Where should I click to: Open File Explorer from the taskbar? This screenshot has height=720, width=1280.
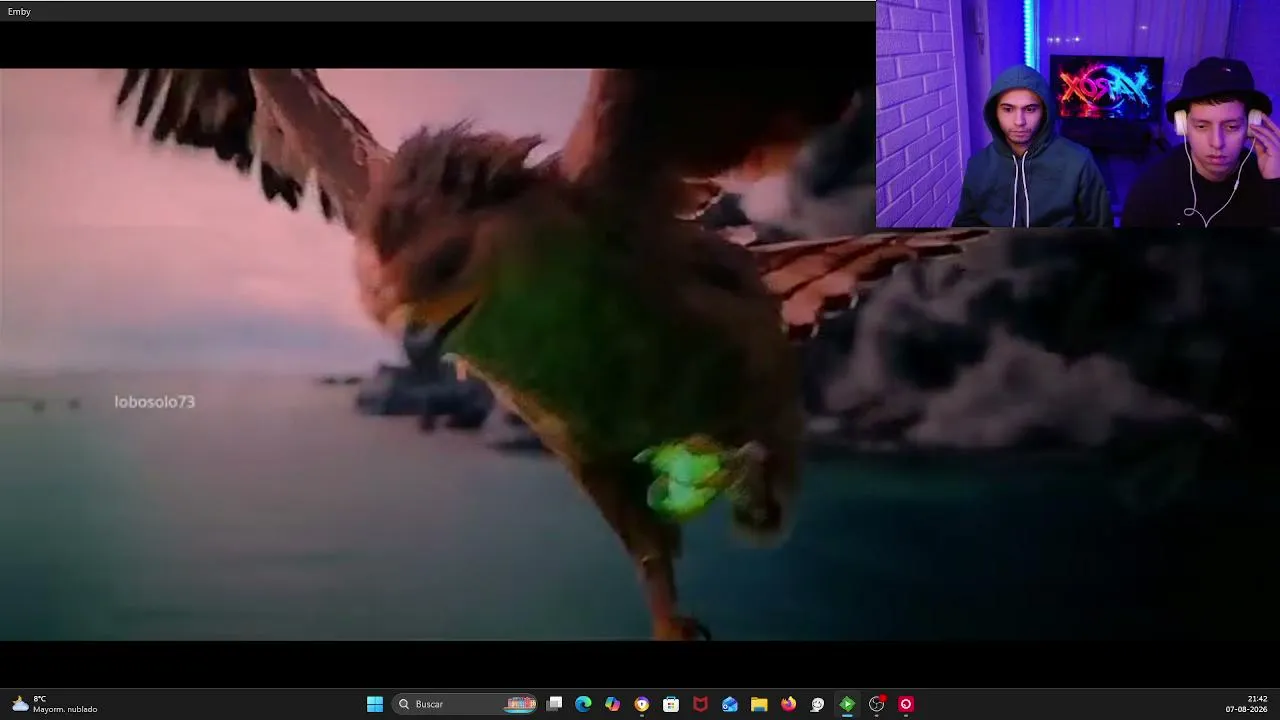[759, 704]
